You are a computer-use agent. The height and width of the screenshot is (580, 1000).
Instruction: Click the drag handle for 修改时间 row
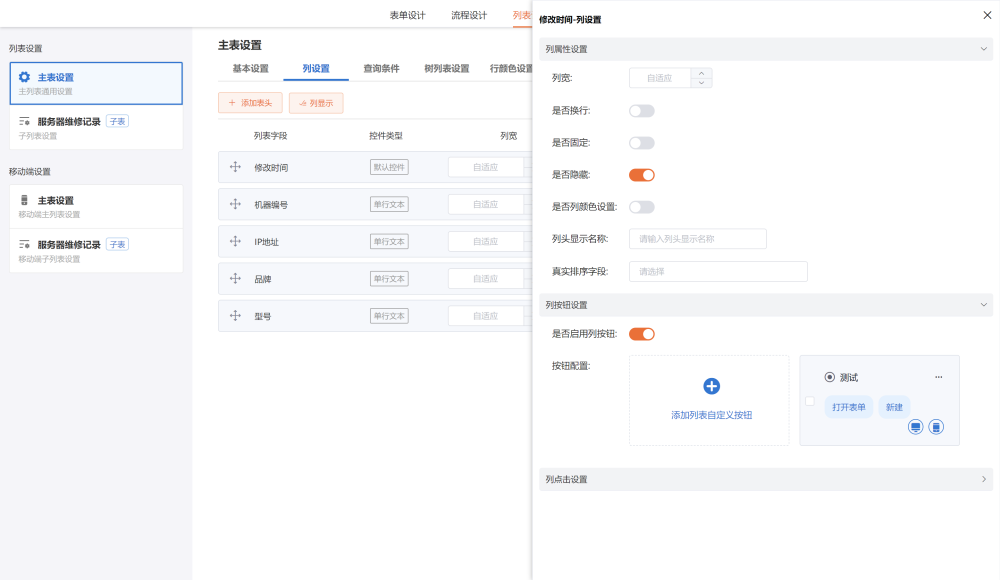pyautogui.click(x=236, y=167)
